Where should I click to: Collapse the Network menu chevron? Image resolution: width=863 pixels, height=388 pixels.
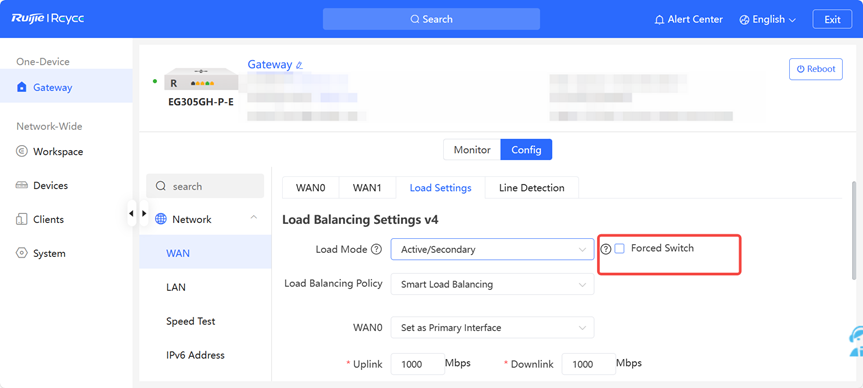tap(254, 217)
